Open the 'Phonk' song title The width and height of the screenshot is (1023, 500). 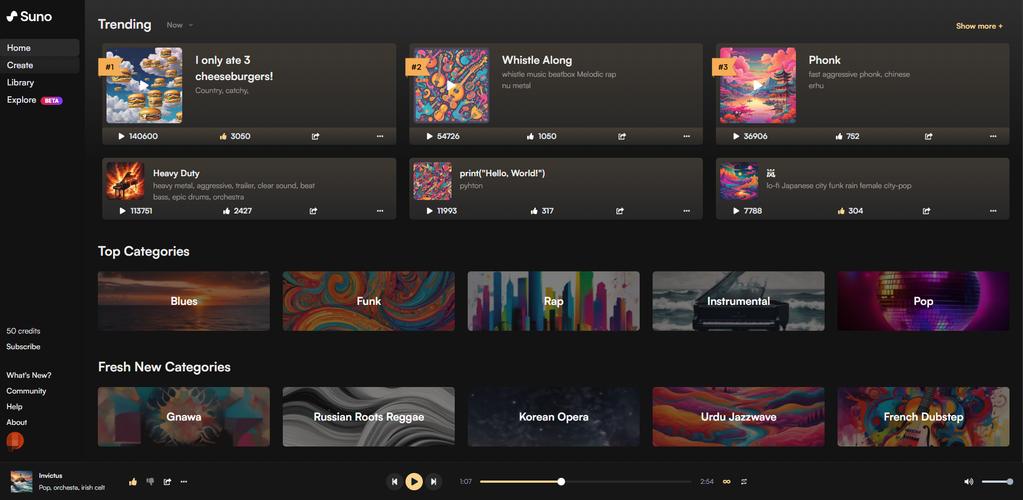pyautogui.click(x=825, y=60)
